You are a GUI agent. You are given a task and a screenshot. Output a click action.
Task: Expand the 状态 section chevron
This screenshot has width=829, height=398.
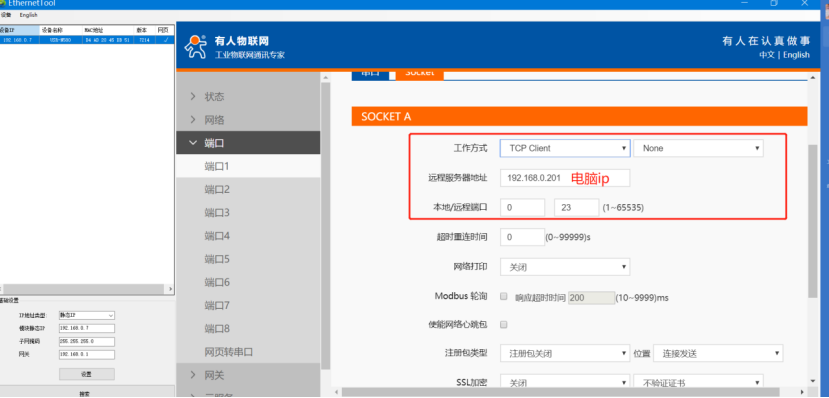[x=193, y=97]
